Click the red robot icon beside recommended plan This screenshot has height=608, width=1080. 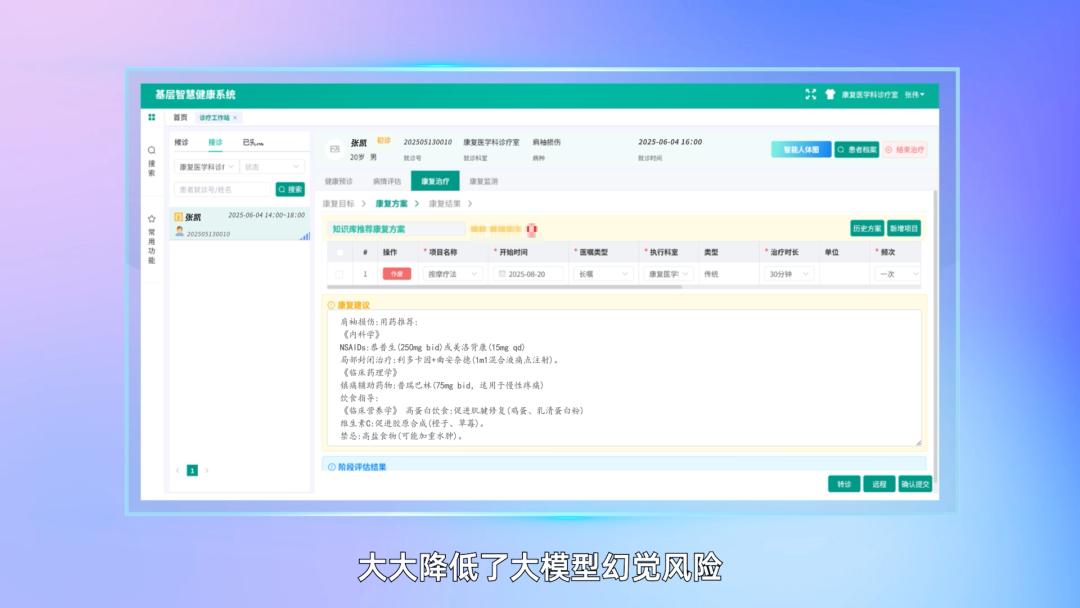tap(531, 229)
